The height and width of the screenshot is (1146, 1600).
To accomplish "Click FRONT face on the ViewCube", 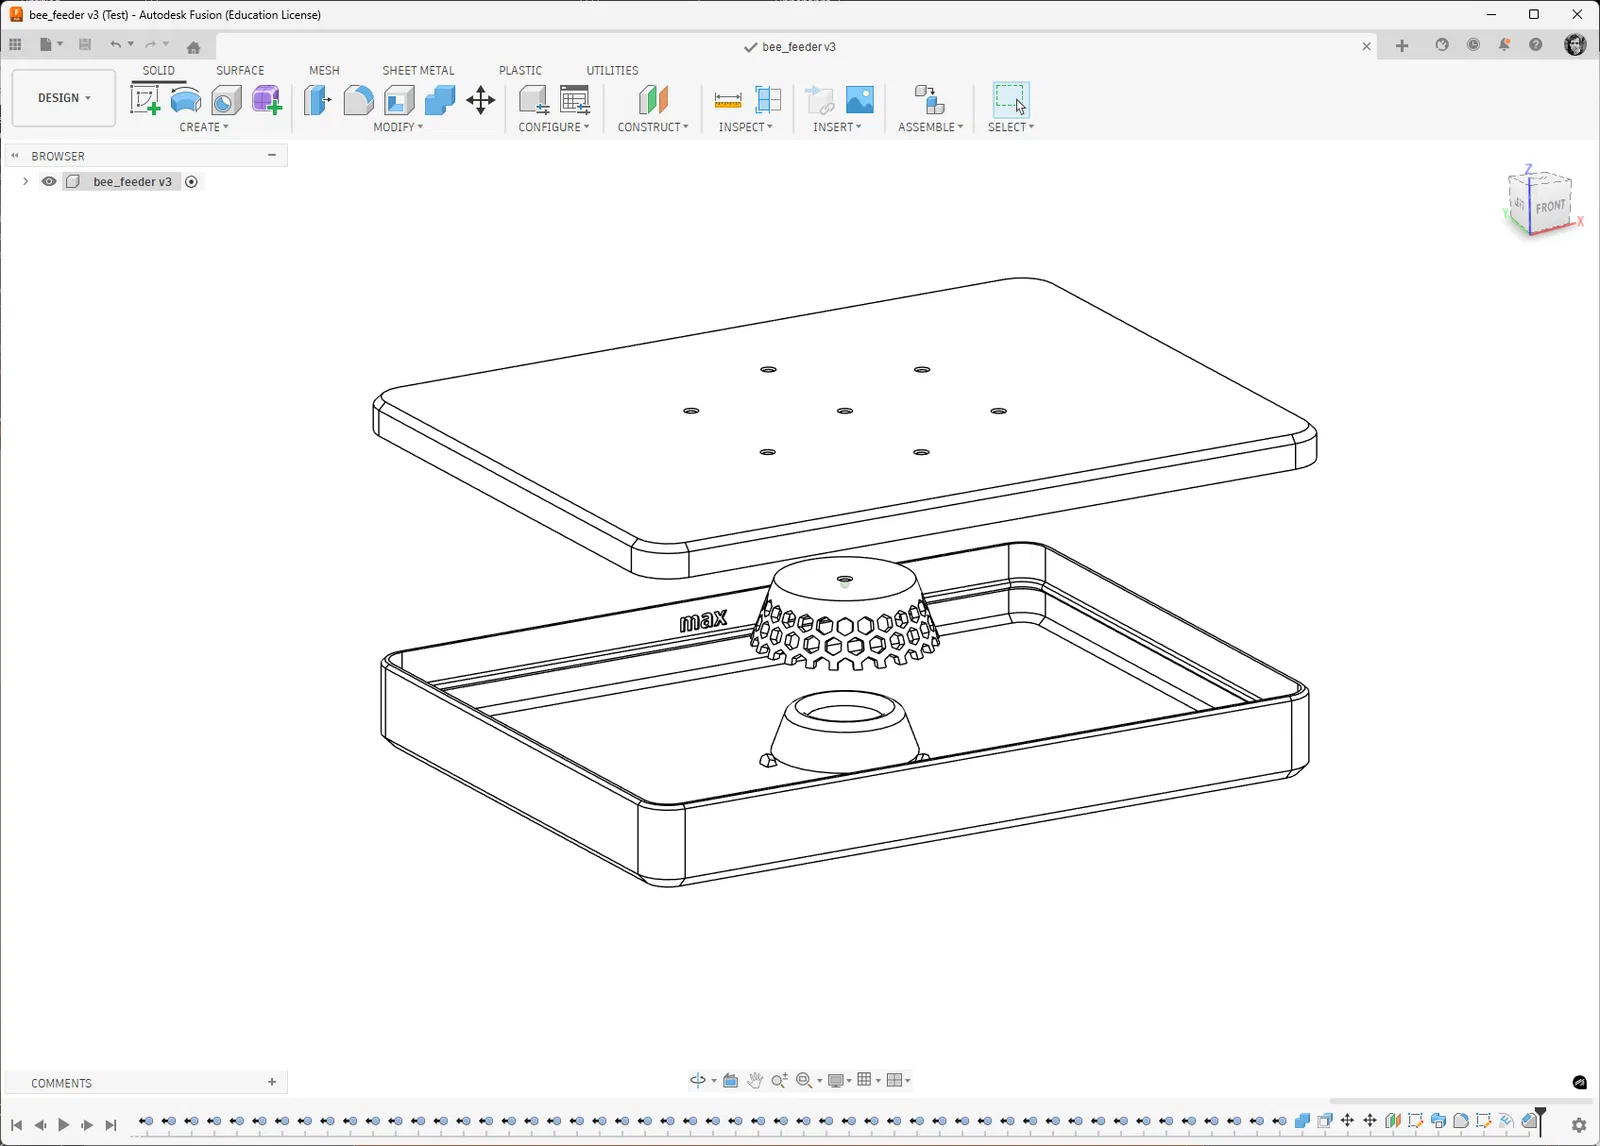I will [1551, 206].
